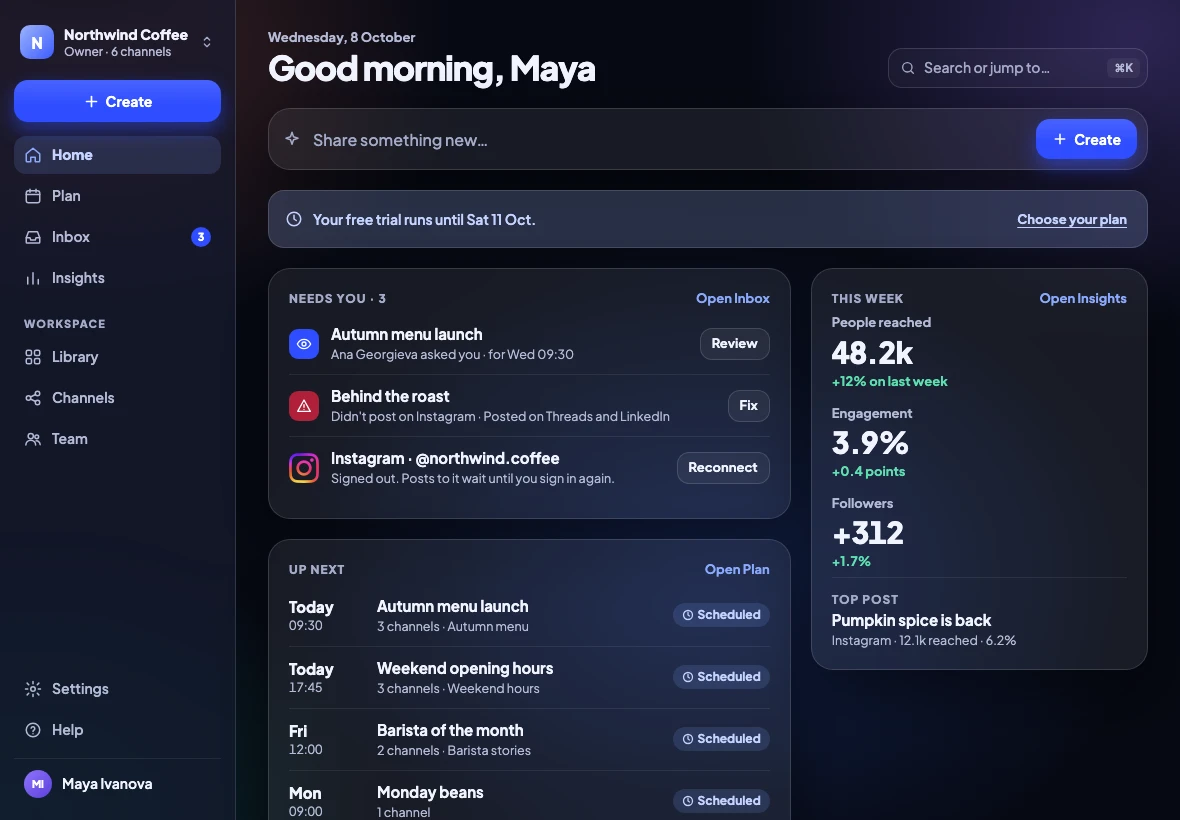Go to Insights in the sidebar
This screenshot has width=1180, height=820.
pyautogui.click(x=117, y=278)
